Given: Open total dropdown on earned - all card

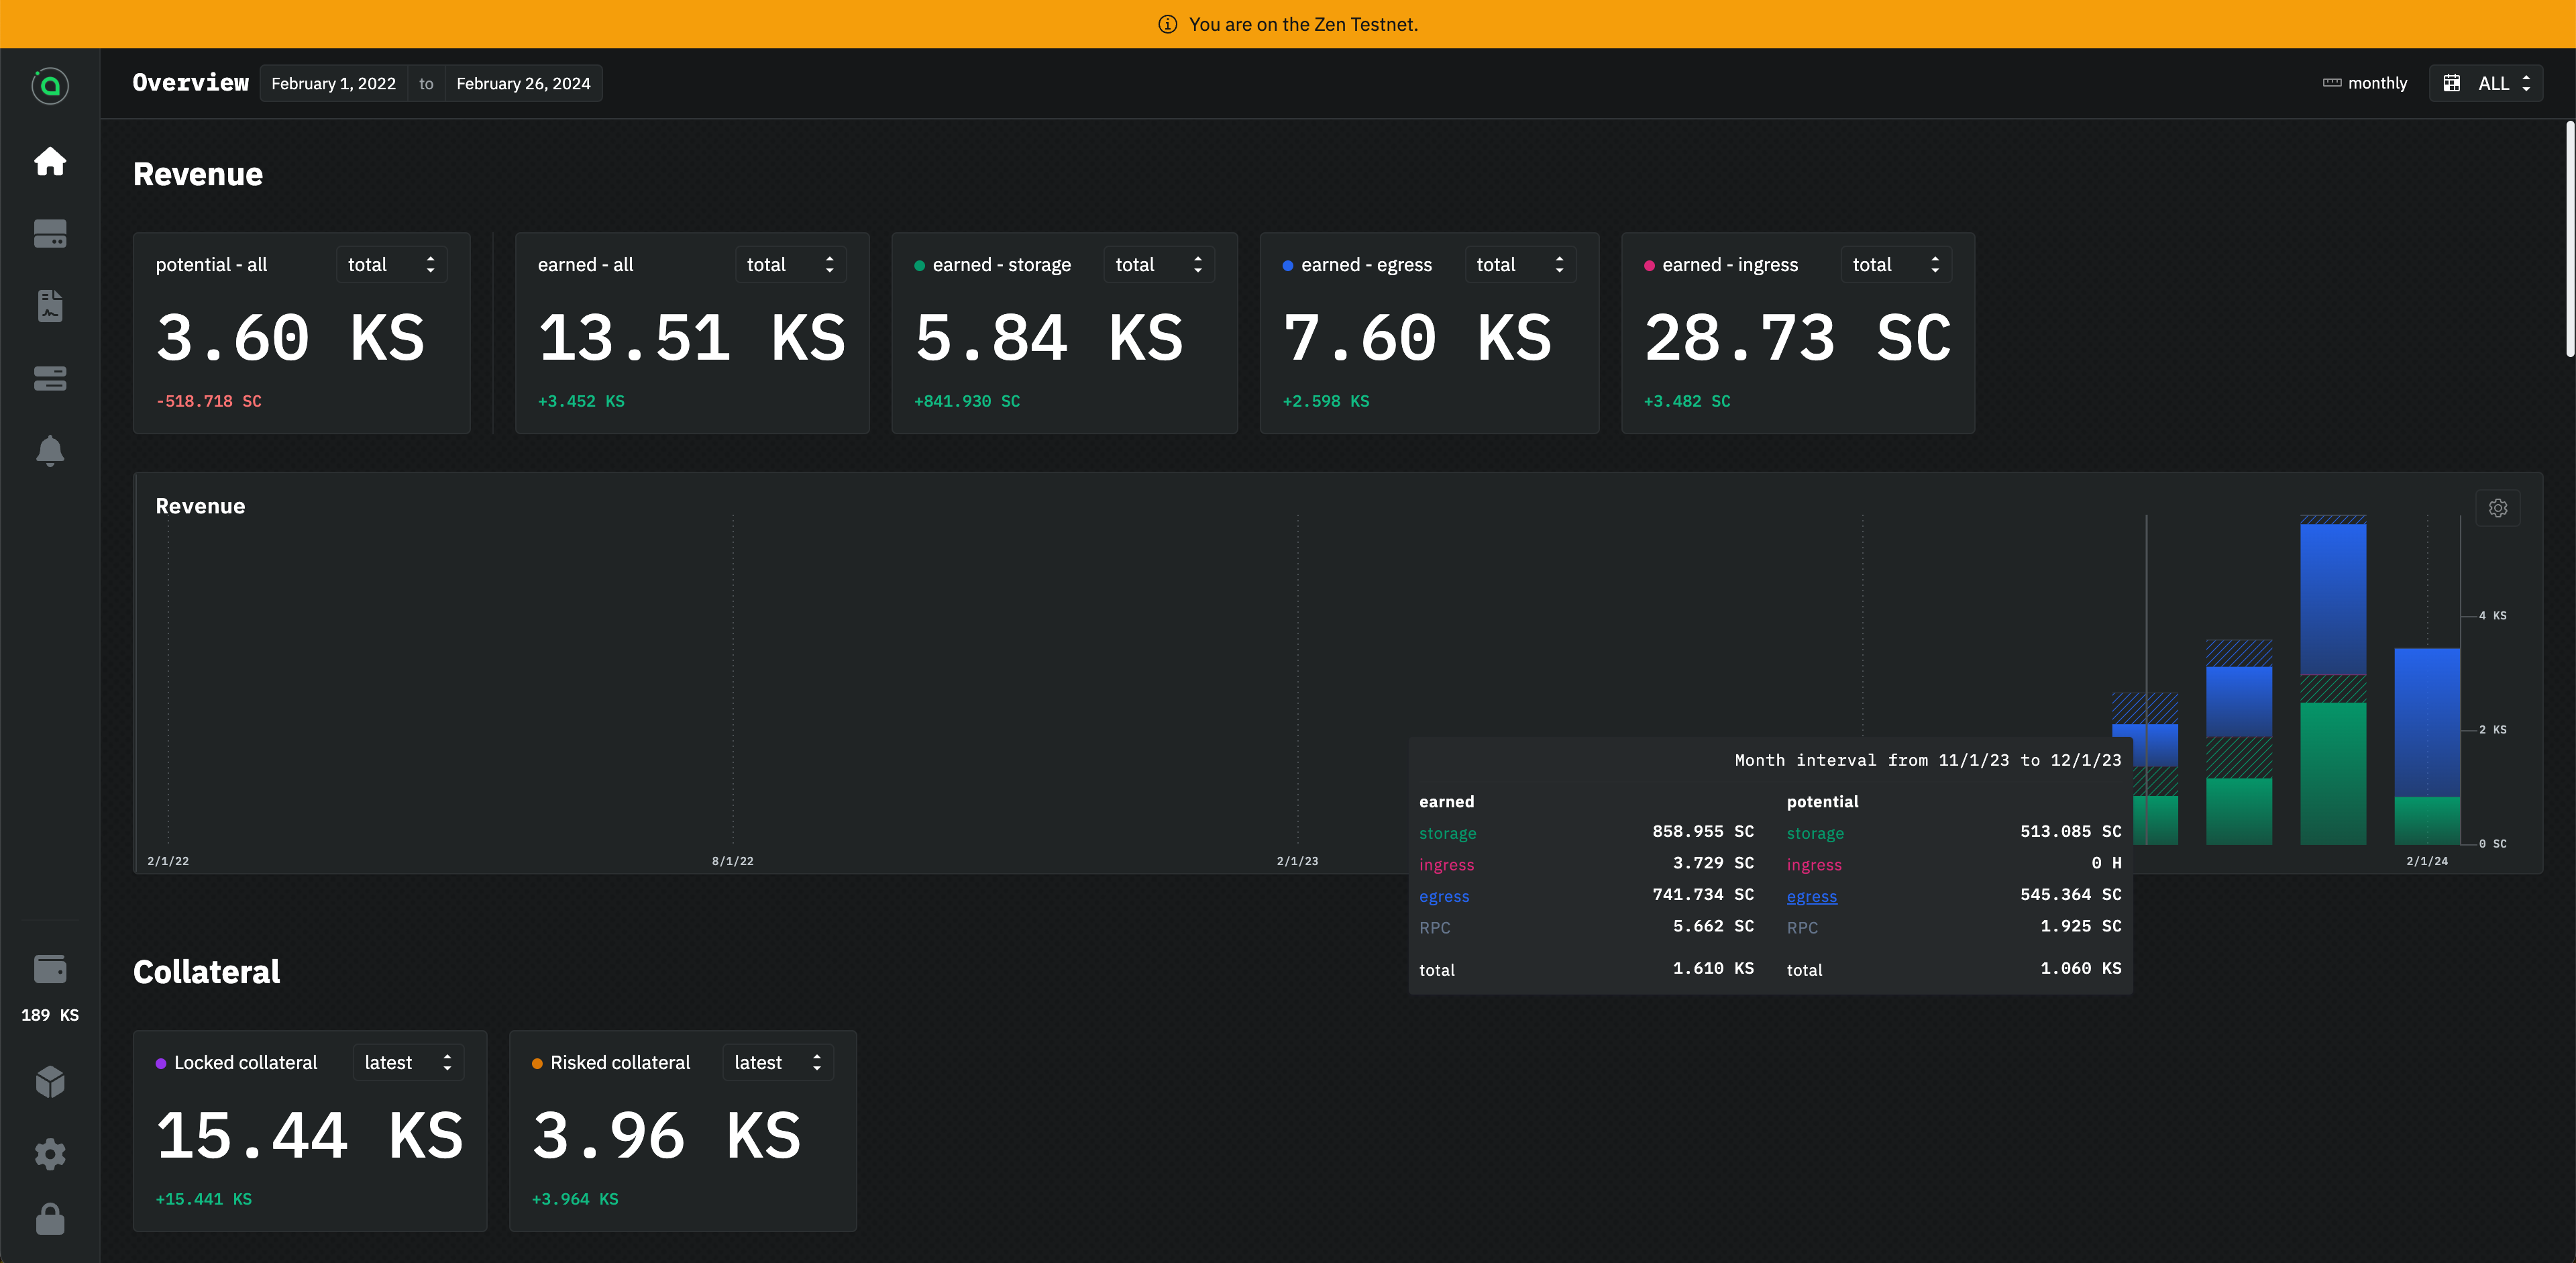Looking at the screenshot, I should pos(790,265).
